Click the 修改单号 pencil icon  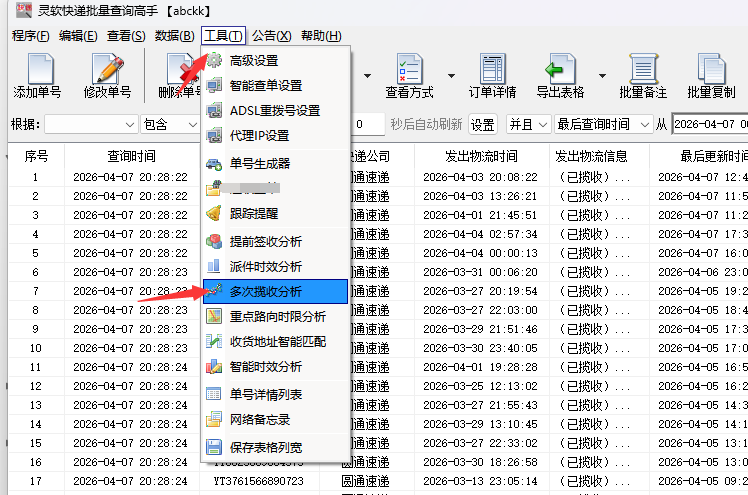(x=107, y=70)
